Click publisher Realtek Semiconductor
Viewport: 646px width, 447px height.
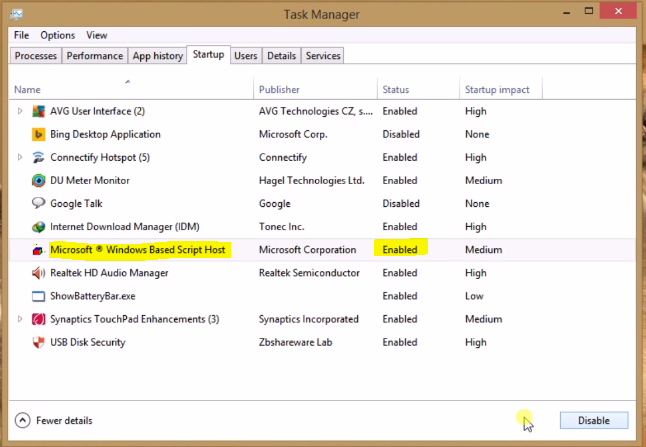coord(309,273)
